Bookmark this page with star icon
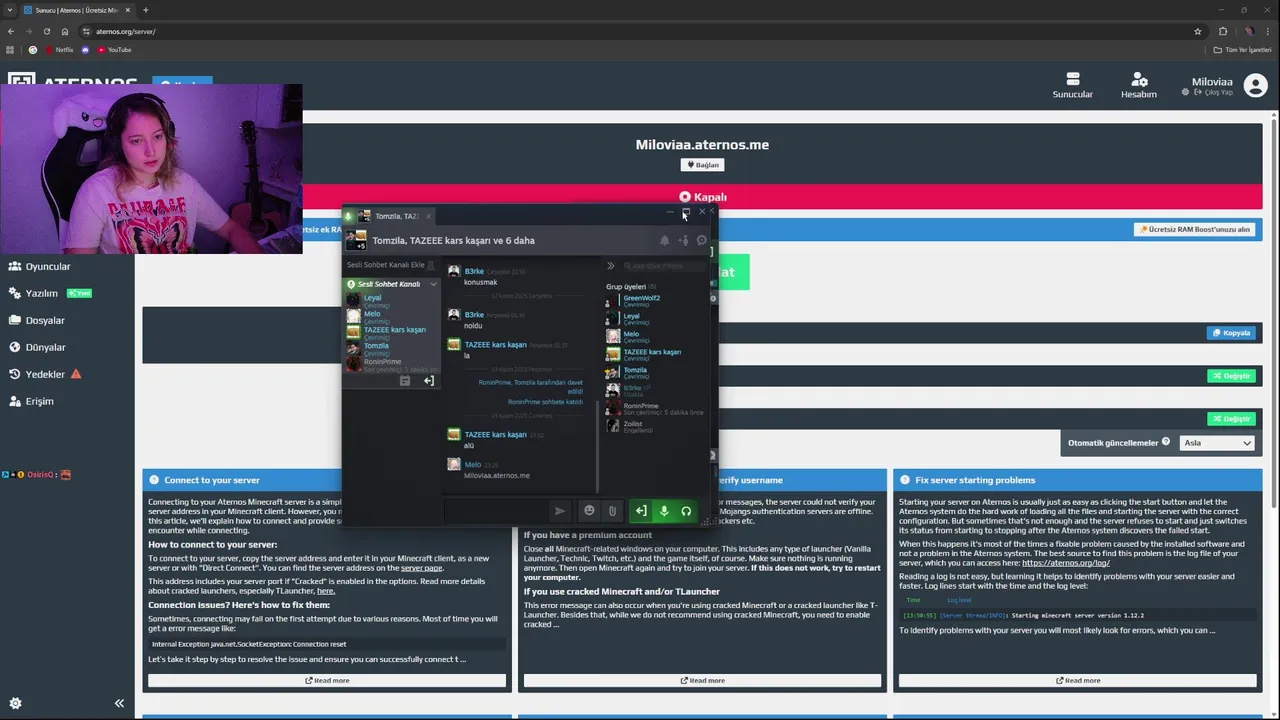The height and width of the screenshot is (720, 1280). click(1198, 31)
